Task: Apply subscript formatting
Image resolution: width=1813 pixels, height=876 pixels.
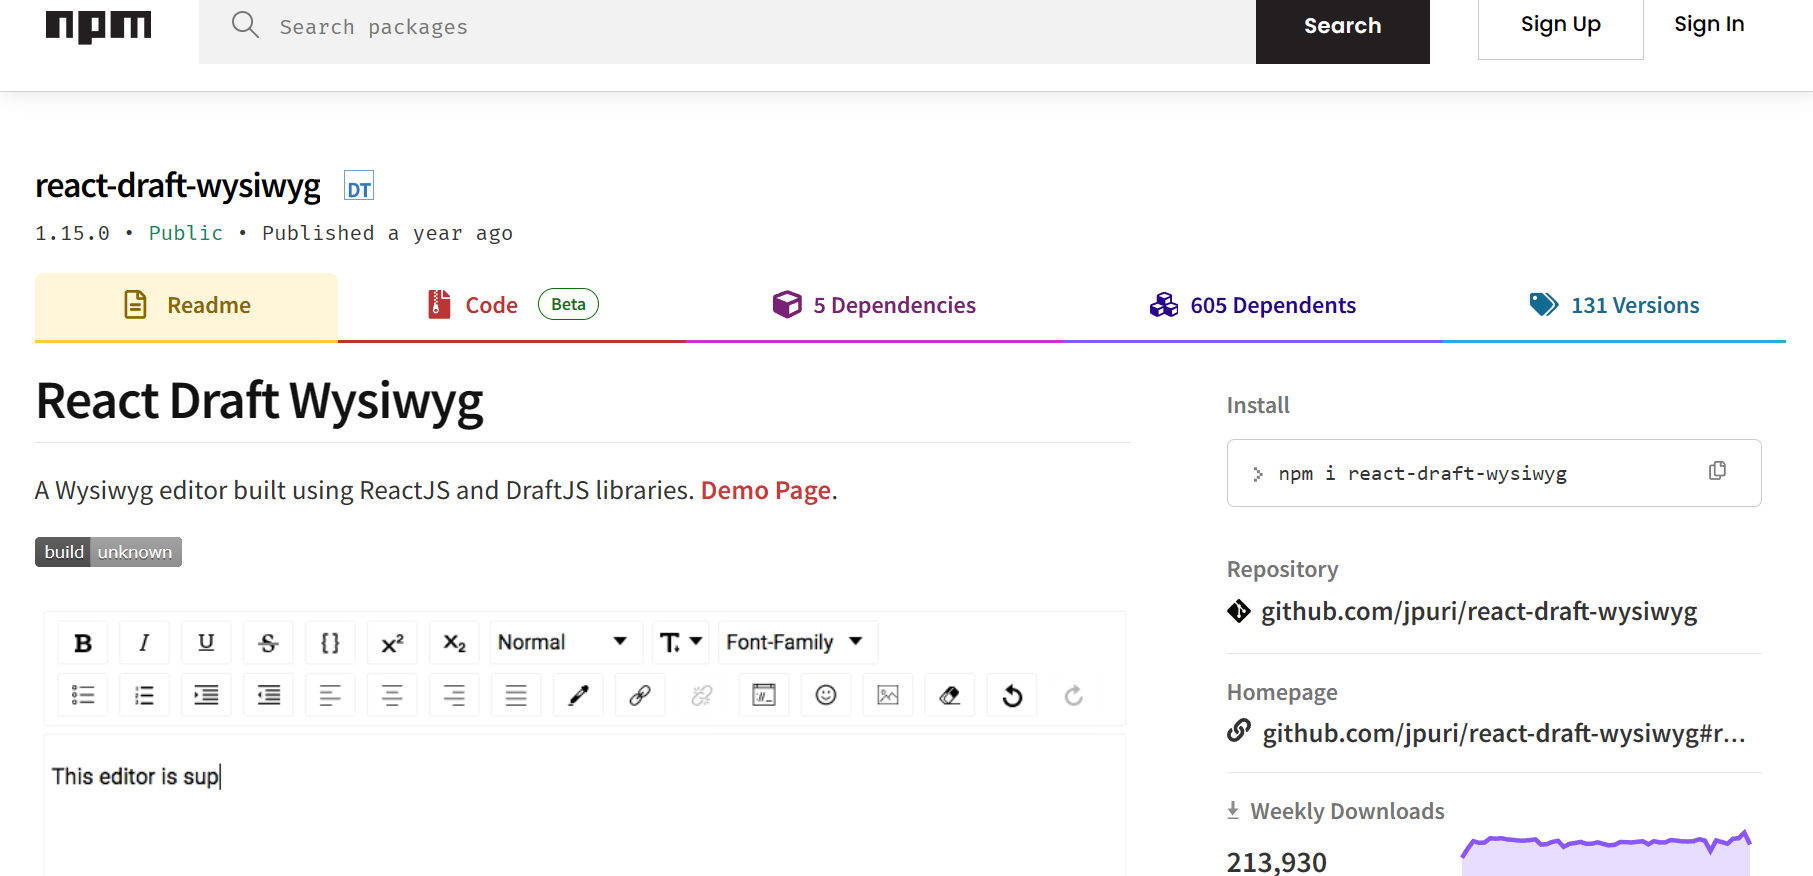Action: click(x=454, y=643)
